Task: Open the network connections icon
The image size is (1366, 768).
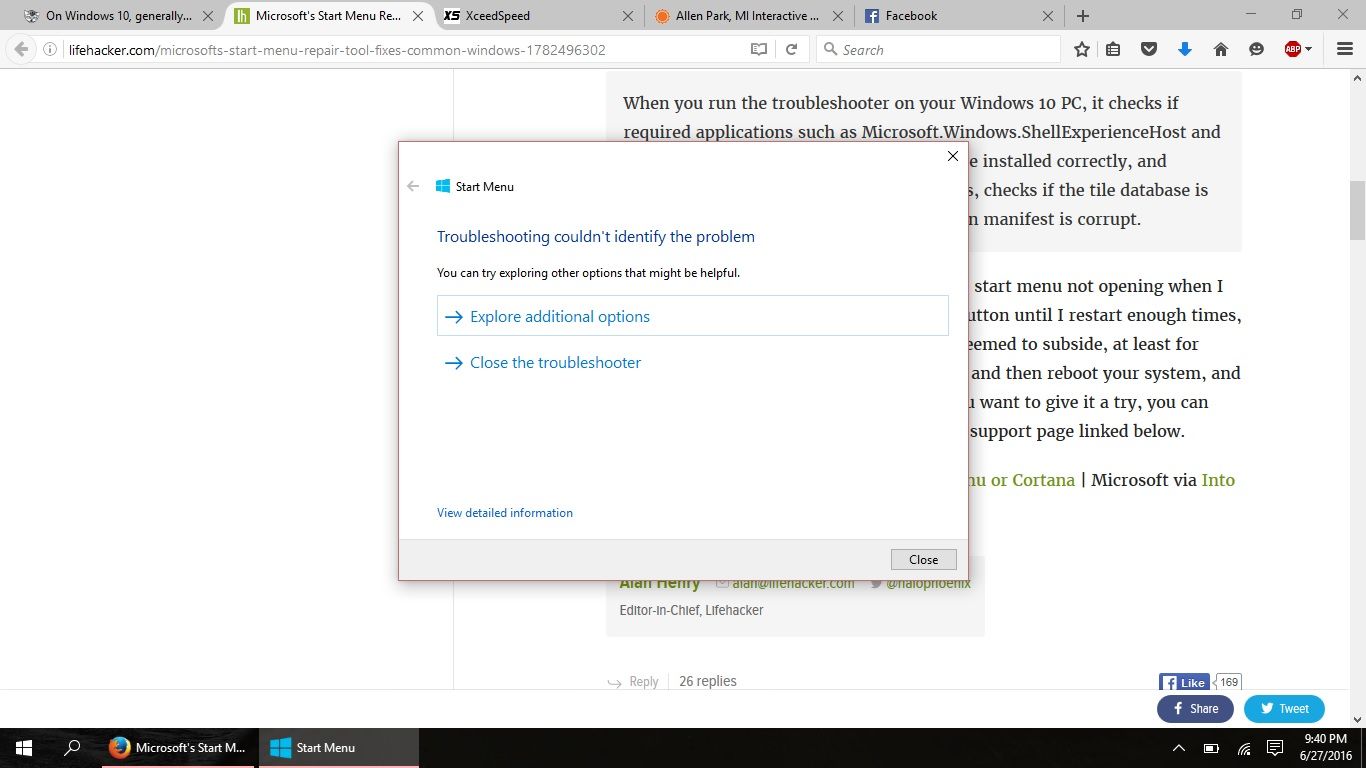Action: pos(1244,748)
